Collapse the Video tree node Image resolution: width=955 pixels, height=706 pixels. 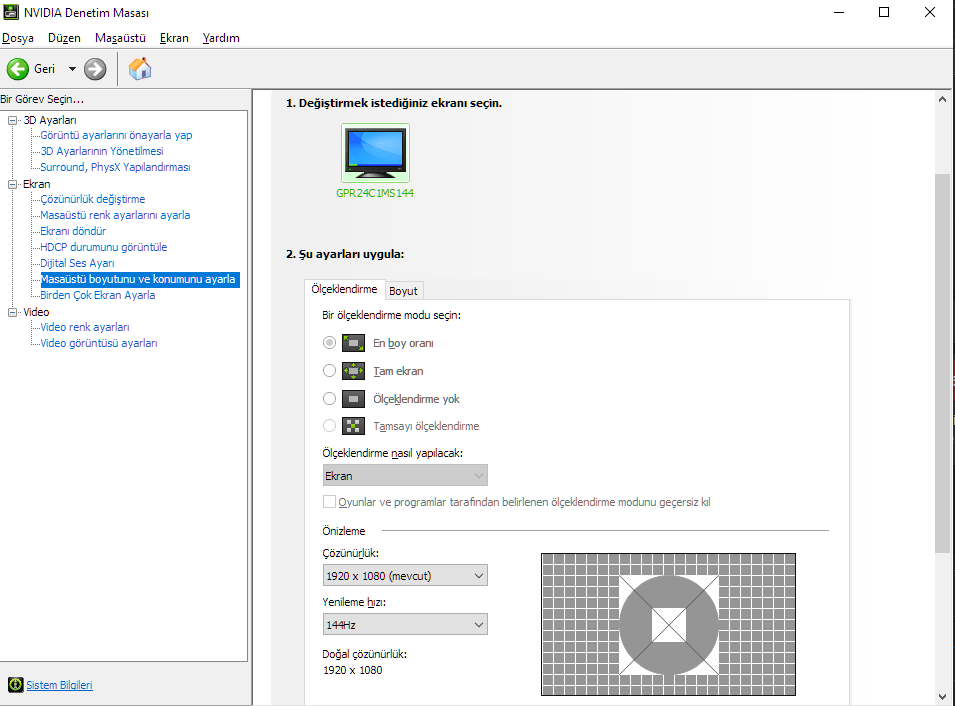pyautogui.click(x=12, y=312)
